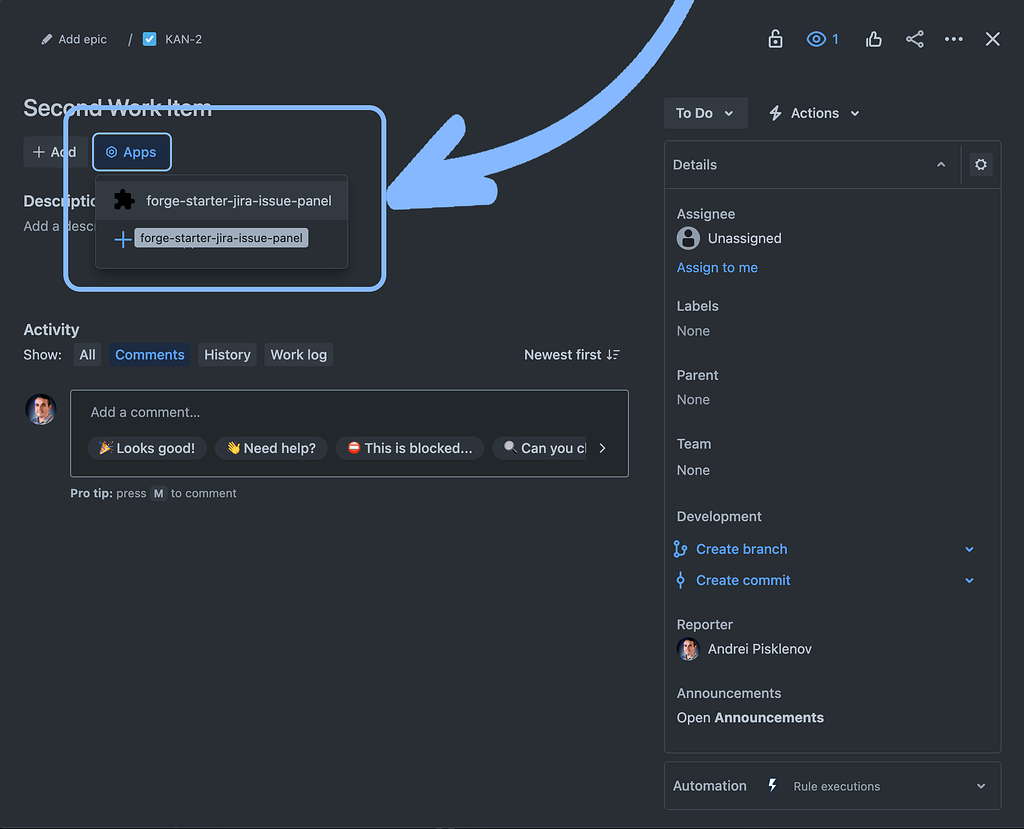Vote using the thumbs up icon
The width and height of the screenshot is (1024, 829).
[873, 39]
